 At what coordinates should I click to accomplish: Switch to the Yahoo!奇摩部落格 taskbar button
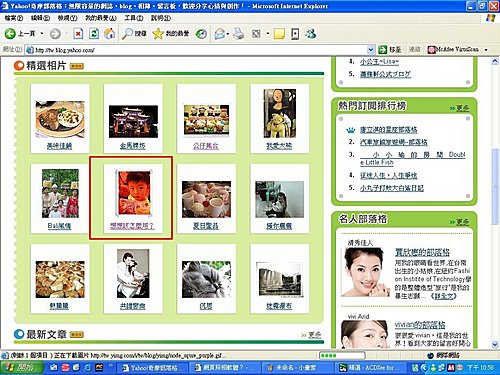[152, 368]
